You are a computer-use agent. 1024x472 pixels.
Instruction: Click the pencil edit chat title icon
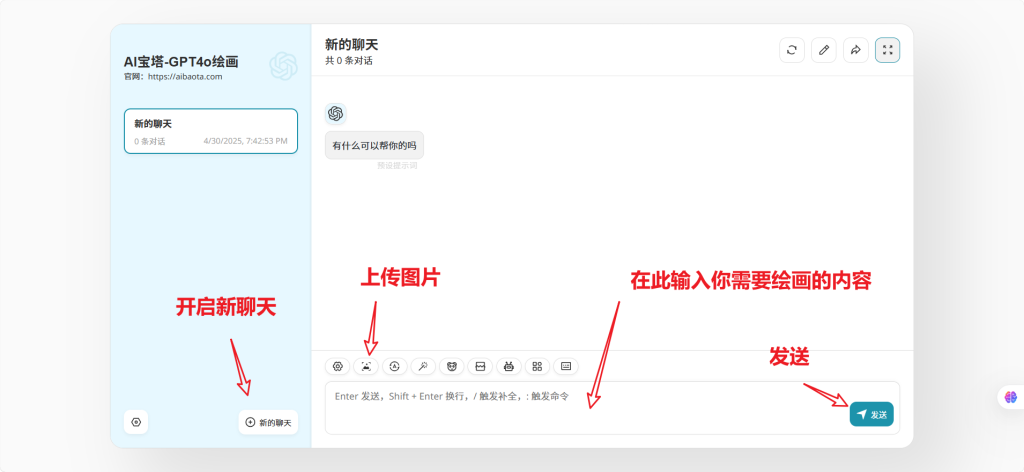click(x=823, y=50)
